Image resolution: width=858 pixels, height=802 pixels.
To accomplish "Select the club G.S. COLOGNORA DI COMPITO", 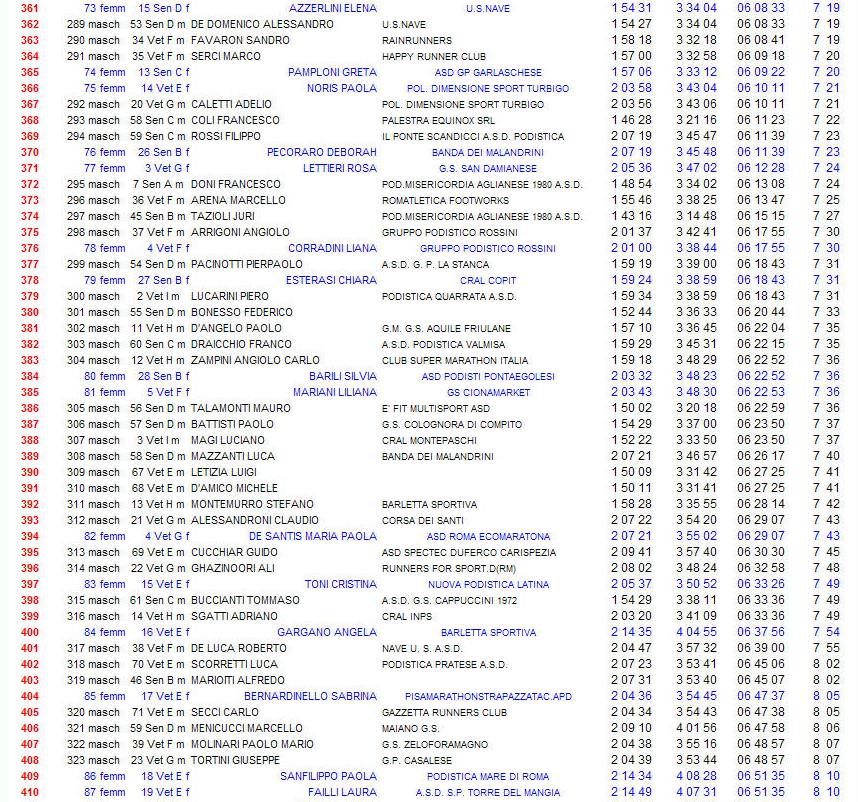I will pyautogui.click(x=452, y=425).
